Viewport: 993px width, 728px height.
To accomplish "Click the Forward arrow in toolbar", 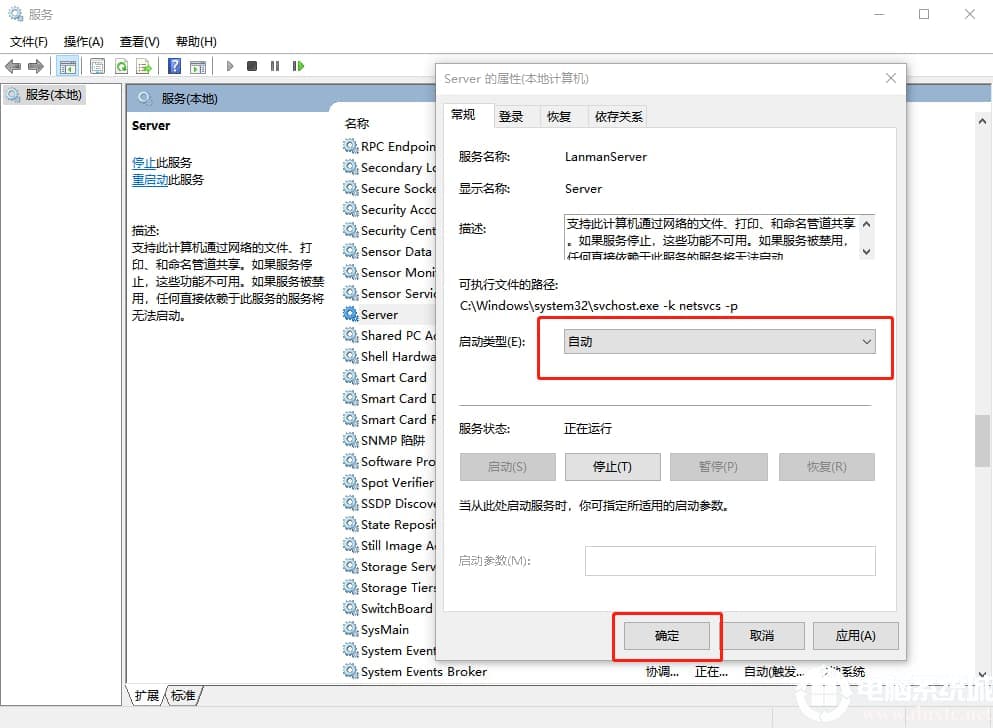I will [36, 66].
